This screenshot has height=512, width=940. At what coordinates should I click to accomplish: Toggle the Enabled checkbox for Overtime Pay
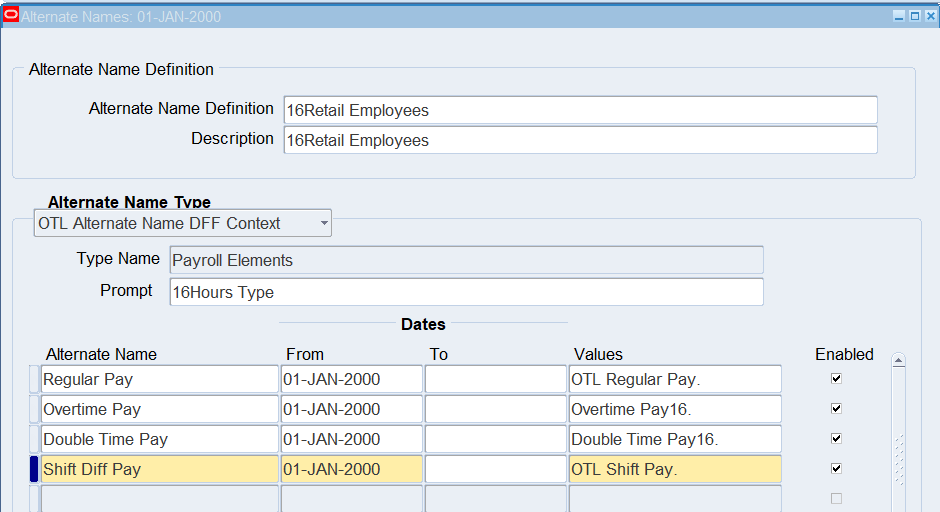[x=836, y=409]
